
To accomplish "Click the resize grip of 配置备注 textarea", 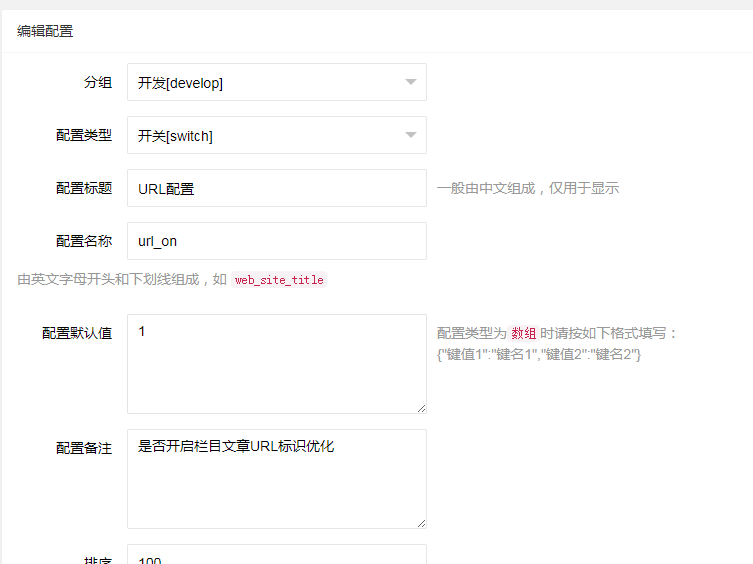I will (421, 523).
